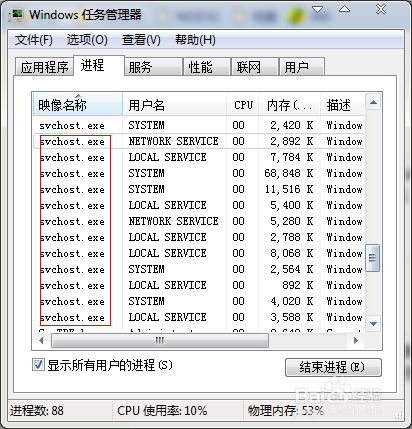The height and width of the screenshot is (429, 412).
Task: Click CPU 使用率: 10% status text
Action: (x=162, y=410)
